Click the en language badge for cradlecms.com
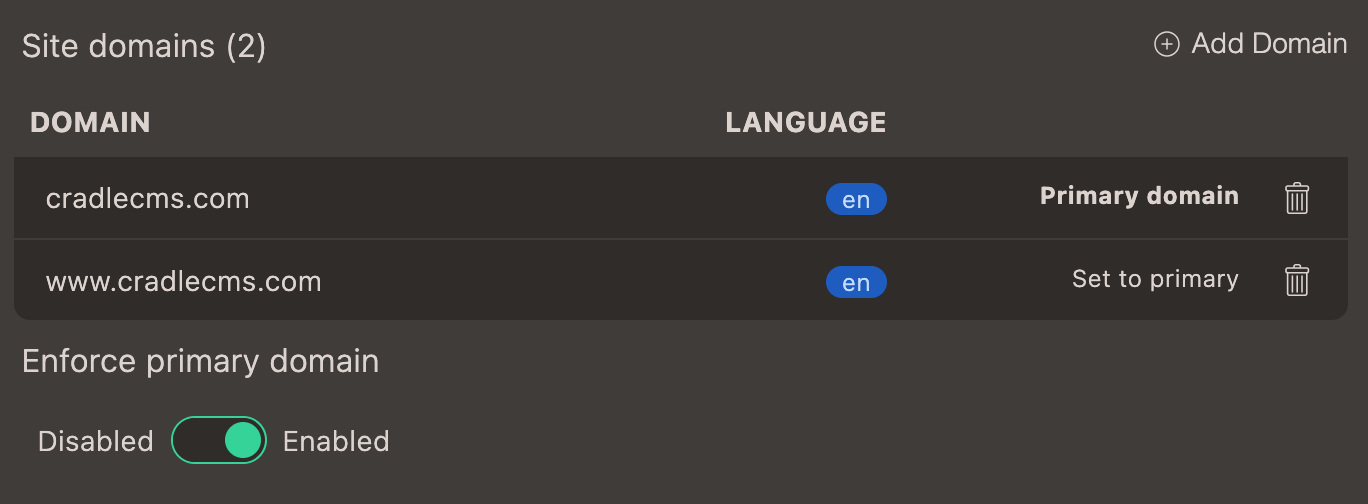1368x504 pixels. coord(856,200)
